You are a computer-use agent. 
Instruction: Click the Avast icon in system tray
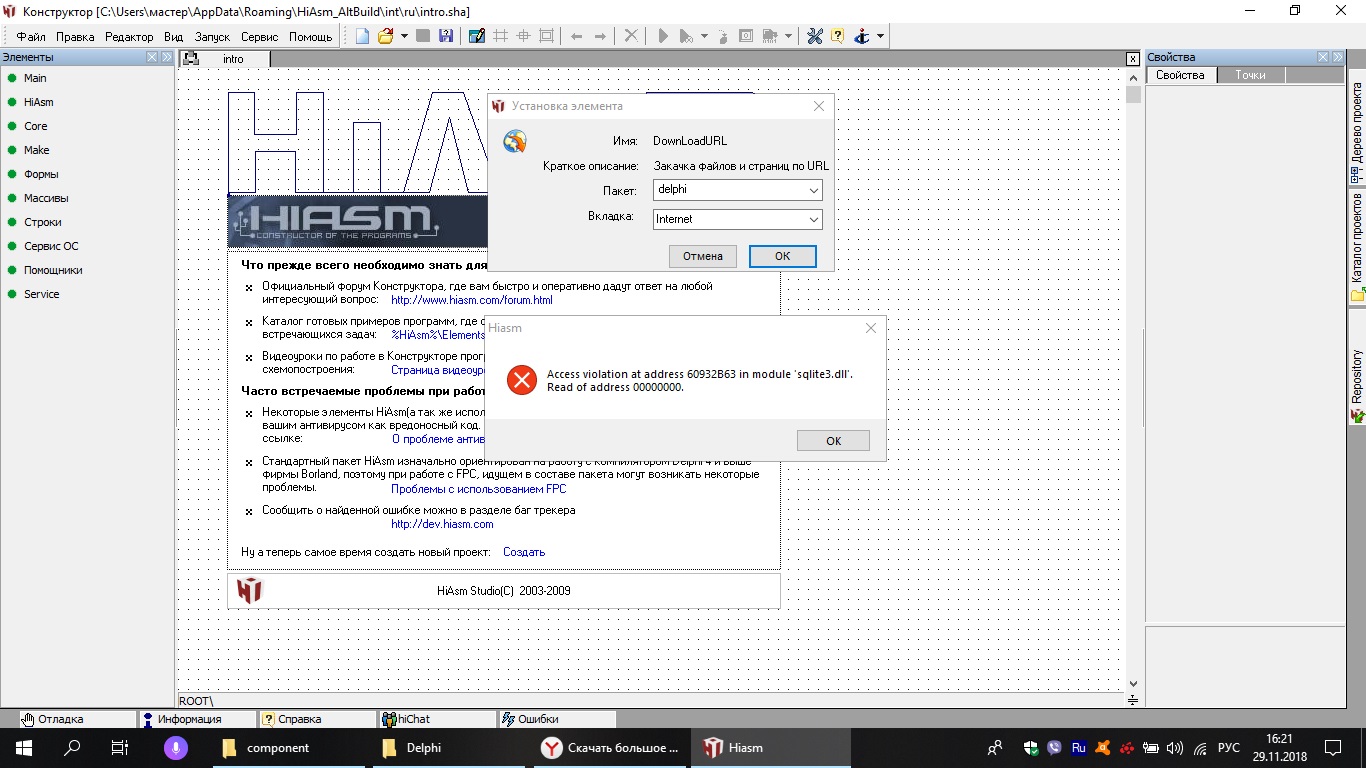pyautogui.click(x=1102, y=748)
